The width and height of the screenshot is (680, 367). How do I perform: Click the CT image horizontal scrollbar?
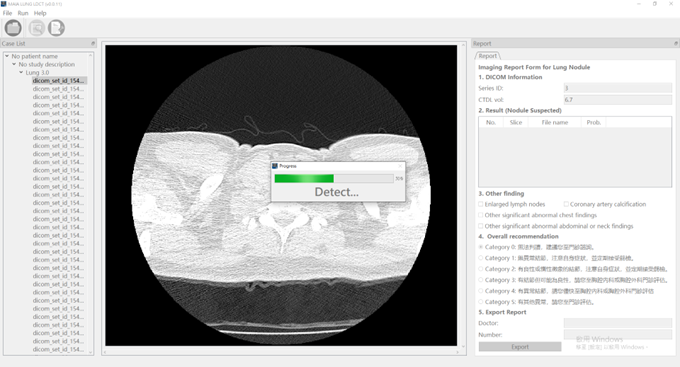281,352
